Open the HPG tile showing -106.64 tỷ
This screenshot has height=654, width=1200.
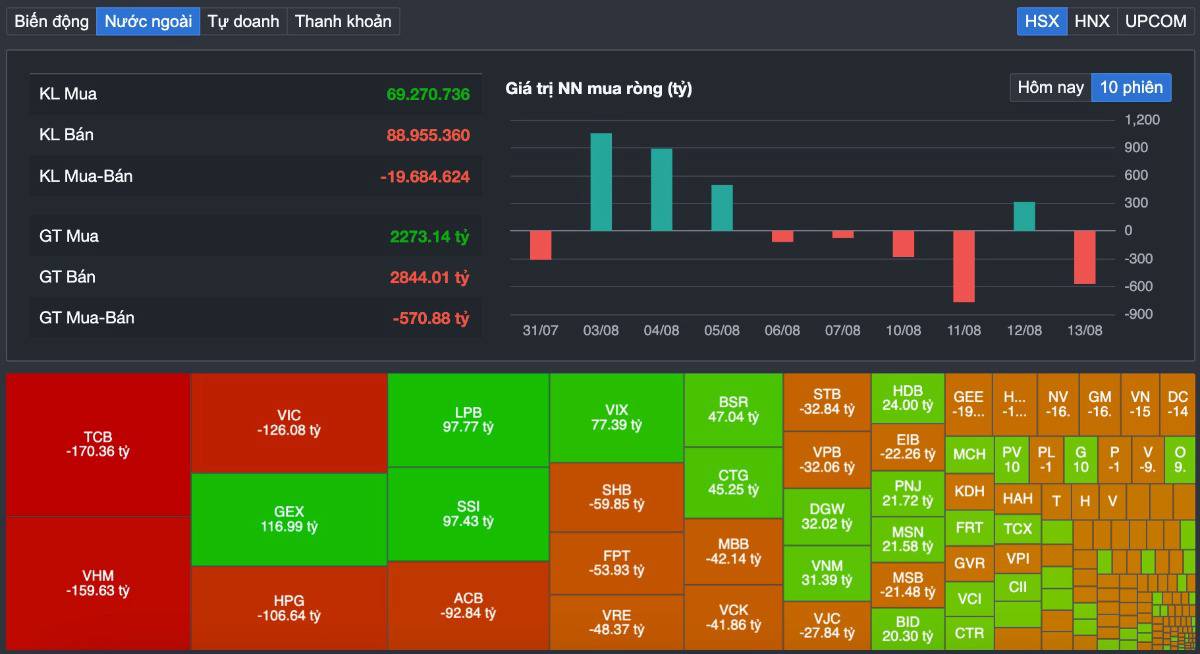pos(289,608)
